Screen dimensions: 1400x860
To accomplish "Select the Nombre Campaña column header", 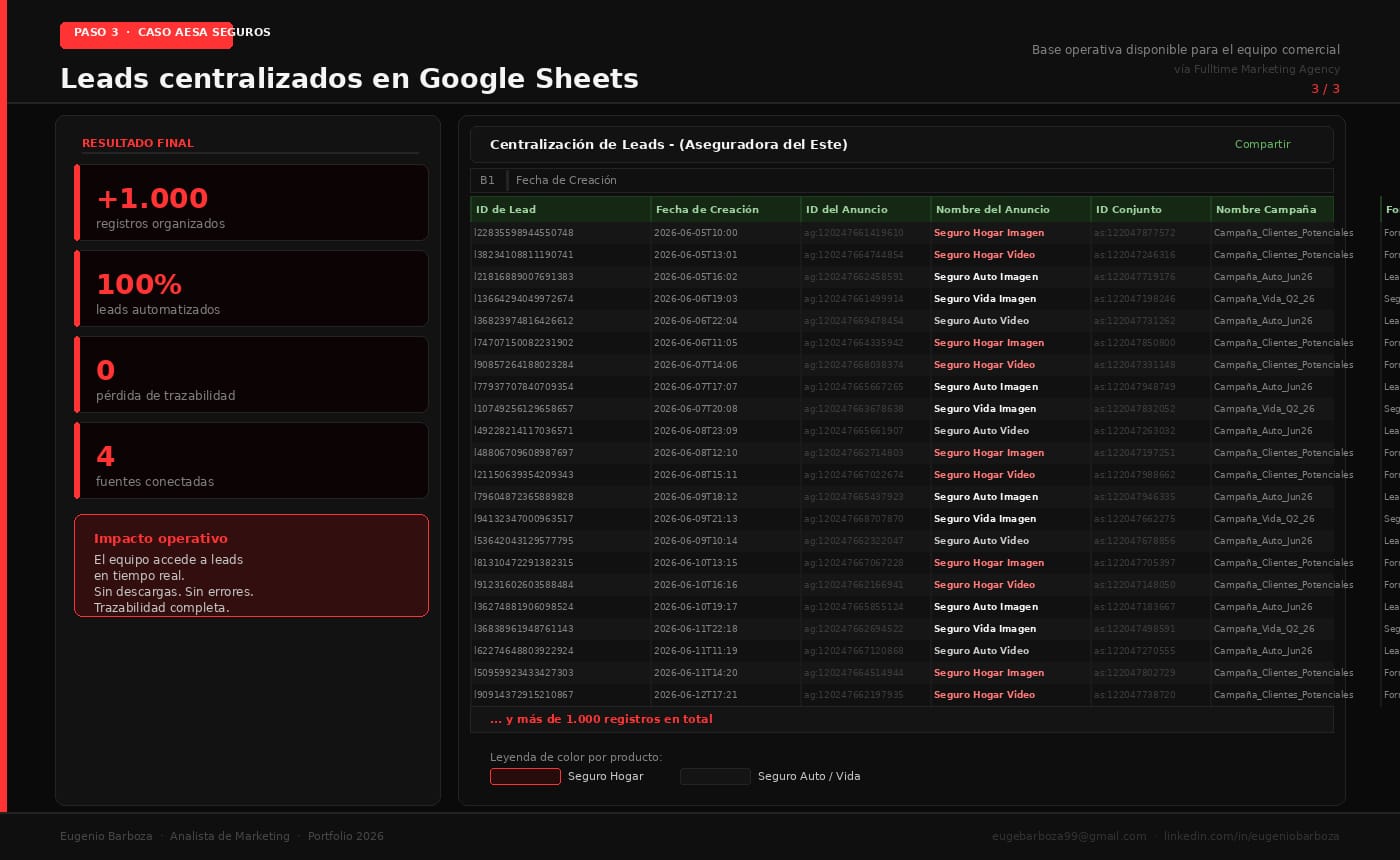I will click(x=1271, y=209).
